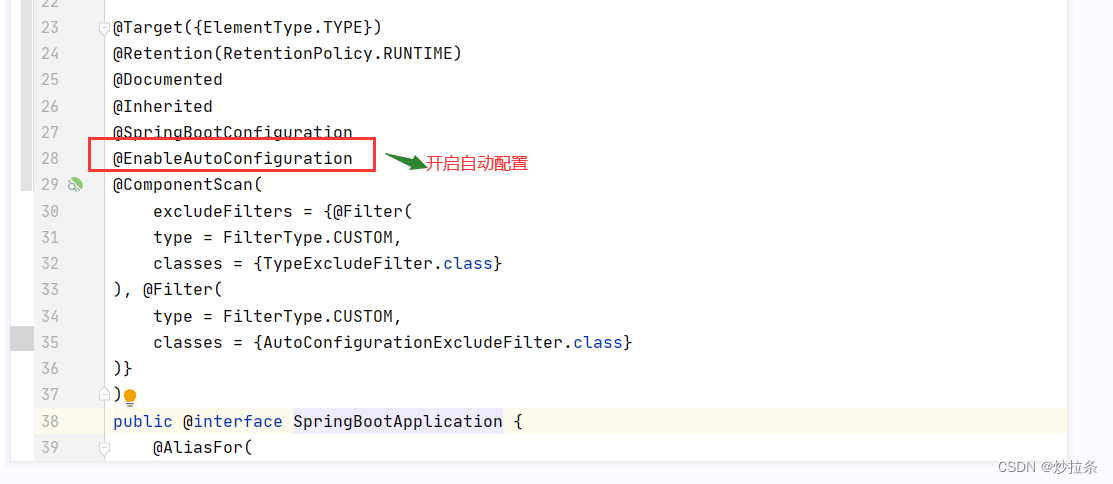Click the public keyword on line 38
Screen dimensions: 1113x484
click(143, 422)
